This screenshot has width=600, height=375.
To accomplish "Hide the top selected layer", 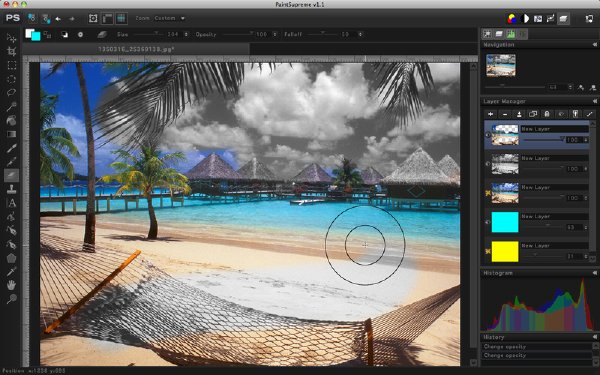I will point(488,135).
